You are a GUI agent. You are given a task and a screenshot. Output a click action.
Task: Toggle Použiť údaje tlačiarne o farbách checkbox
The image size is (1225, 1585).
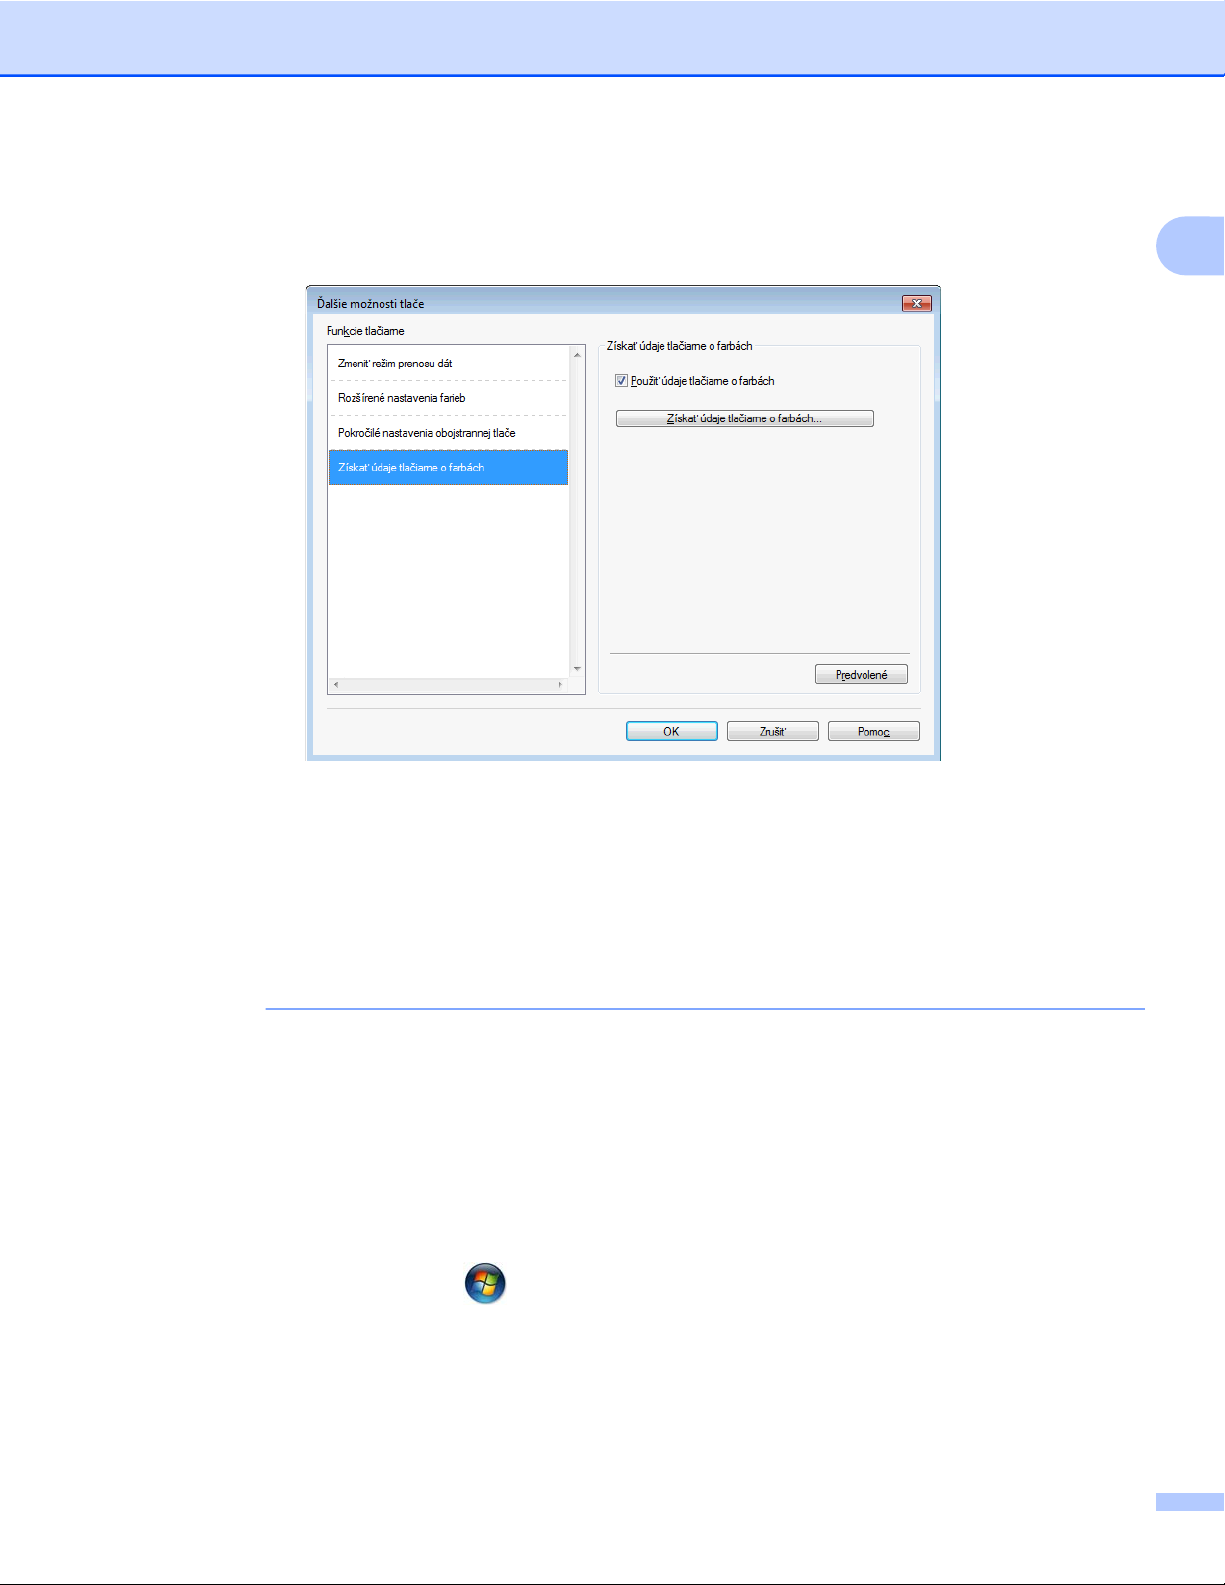621,381
